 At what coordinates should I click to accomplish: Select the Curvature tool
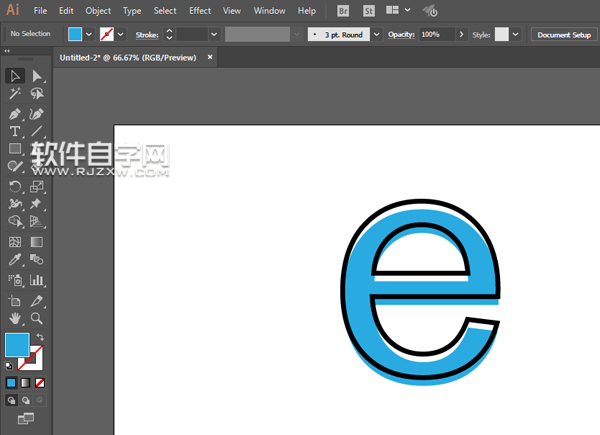[37, 114]
